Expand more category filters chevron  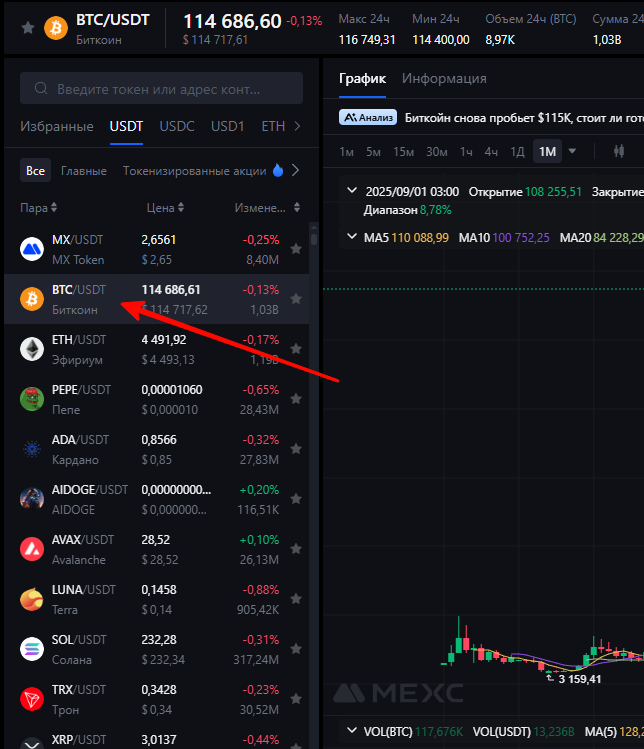pyautogui.click(x=295, y=170)
